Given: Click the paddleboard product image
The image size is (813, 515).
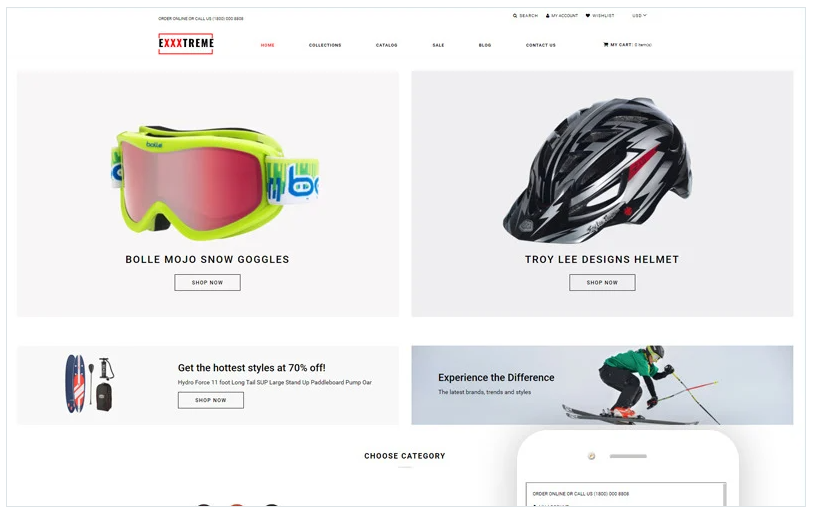Looking at the screenshot, I should point(90,384).
